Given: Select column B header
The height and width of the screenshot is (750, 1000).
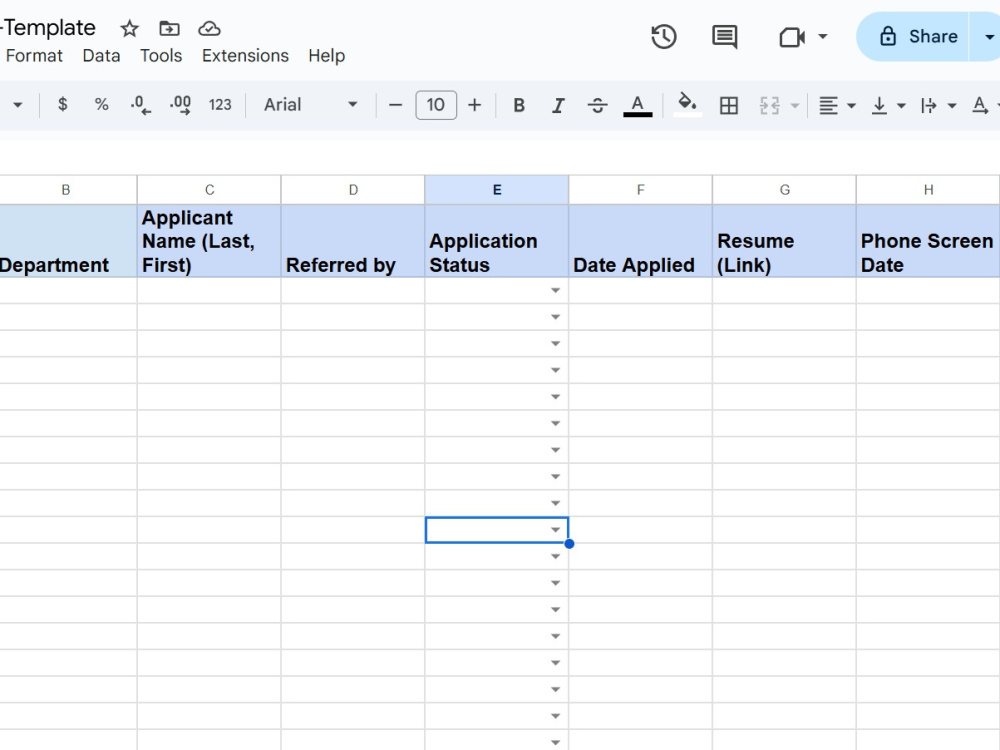Looking at the screenshot, I should [66, 190].
